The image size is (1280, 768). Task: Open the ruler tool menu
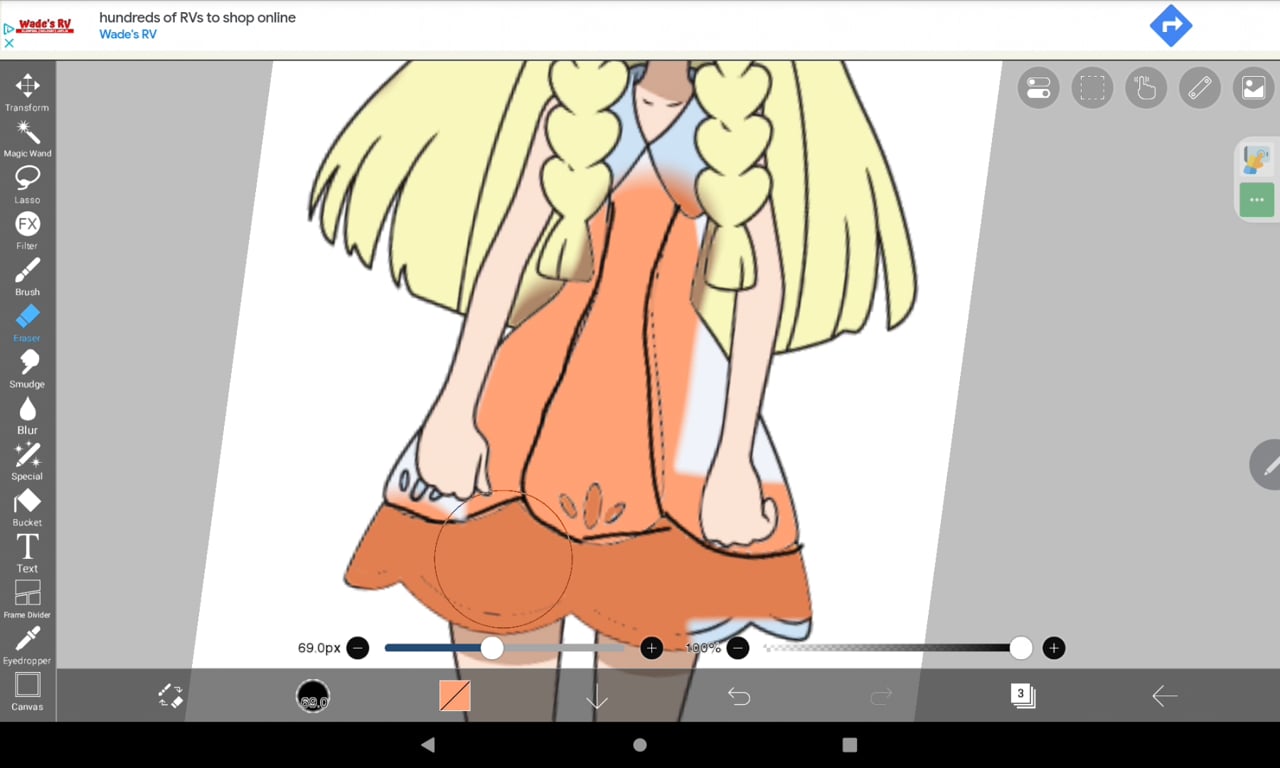1200,88
